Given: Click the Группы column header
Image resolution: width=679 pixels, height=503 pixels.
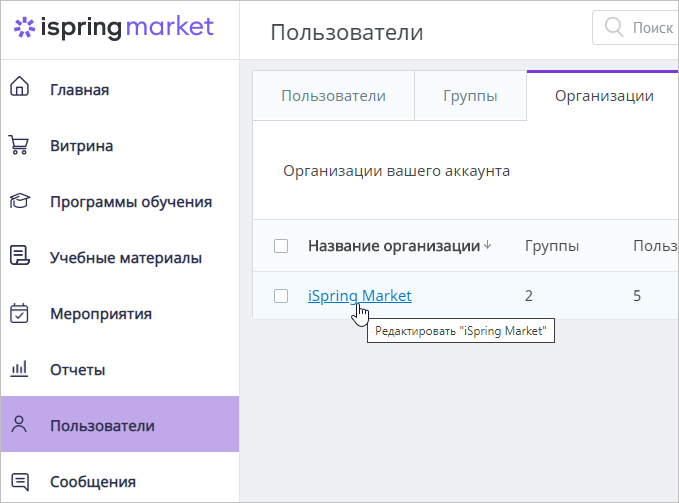Looking at the screenshot, I should (x=552, y=246).
